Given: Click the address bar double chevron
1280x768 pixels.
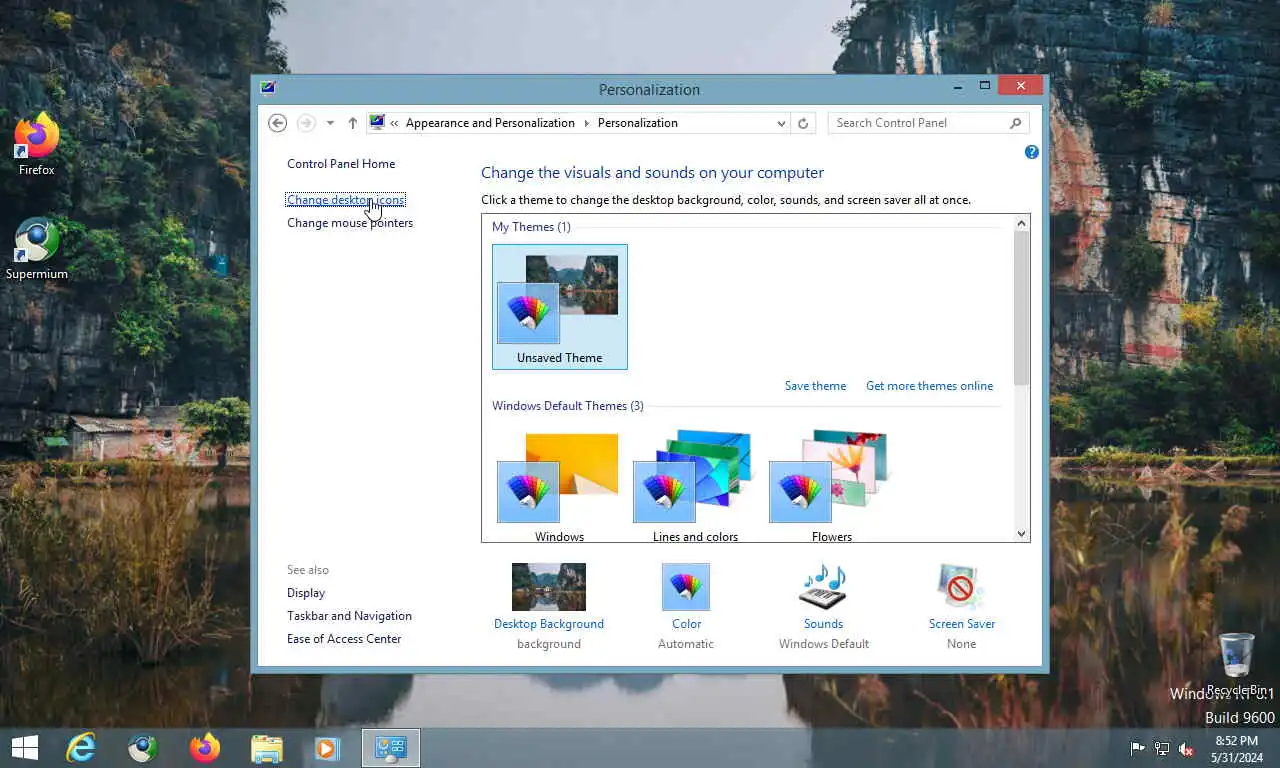Looking at the screenshot, I should coord(395,123).
